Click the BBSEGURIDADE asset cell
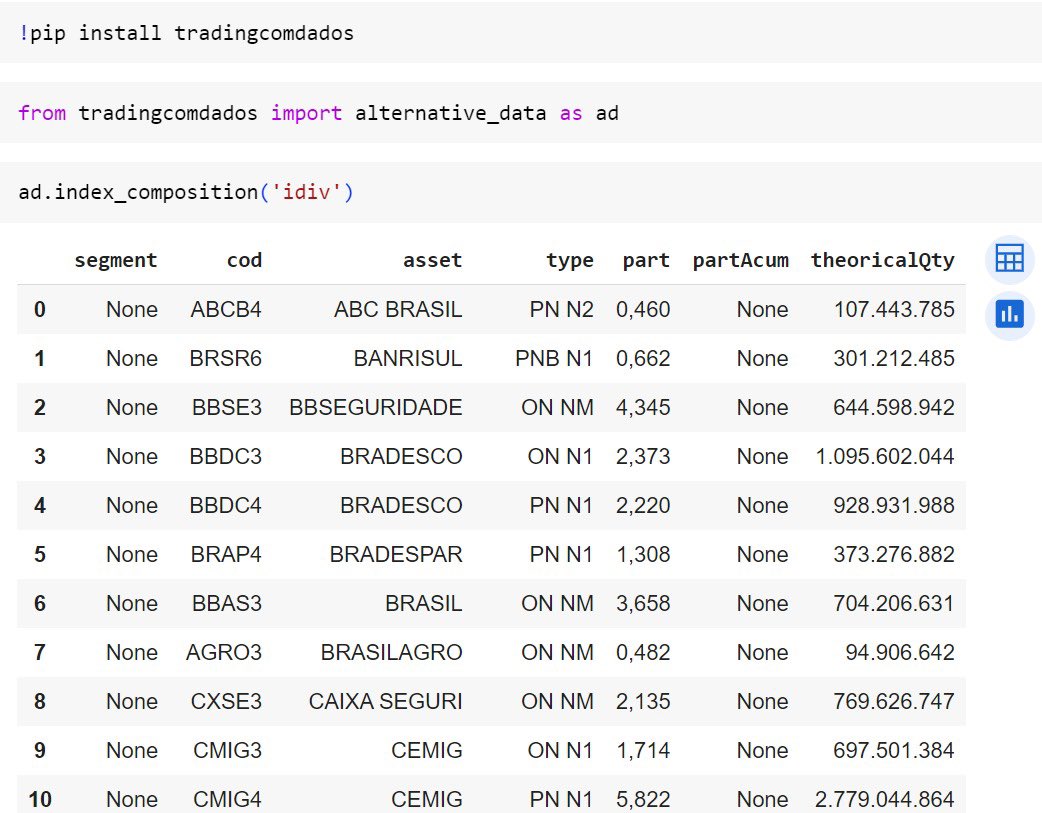Viewport: 1042px width, 813px height. (375, 407)
